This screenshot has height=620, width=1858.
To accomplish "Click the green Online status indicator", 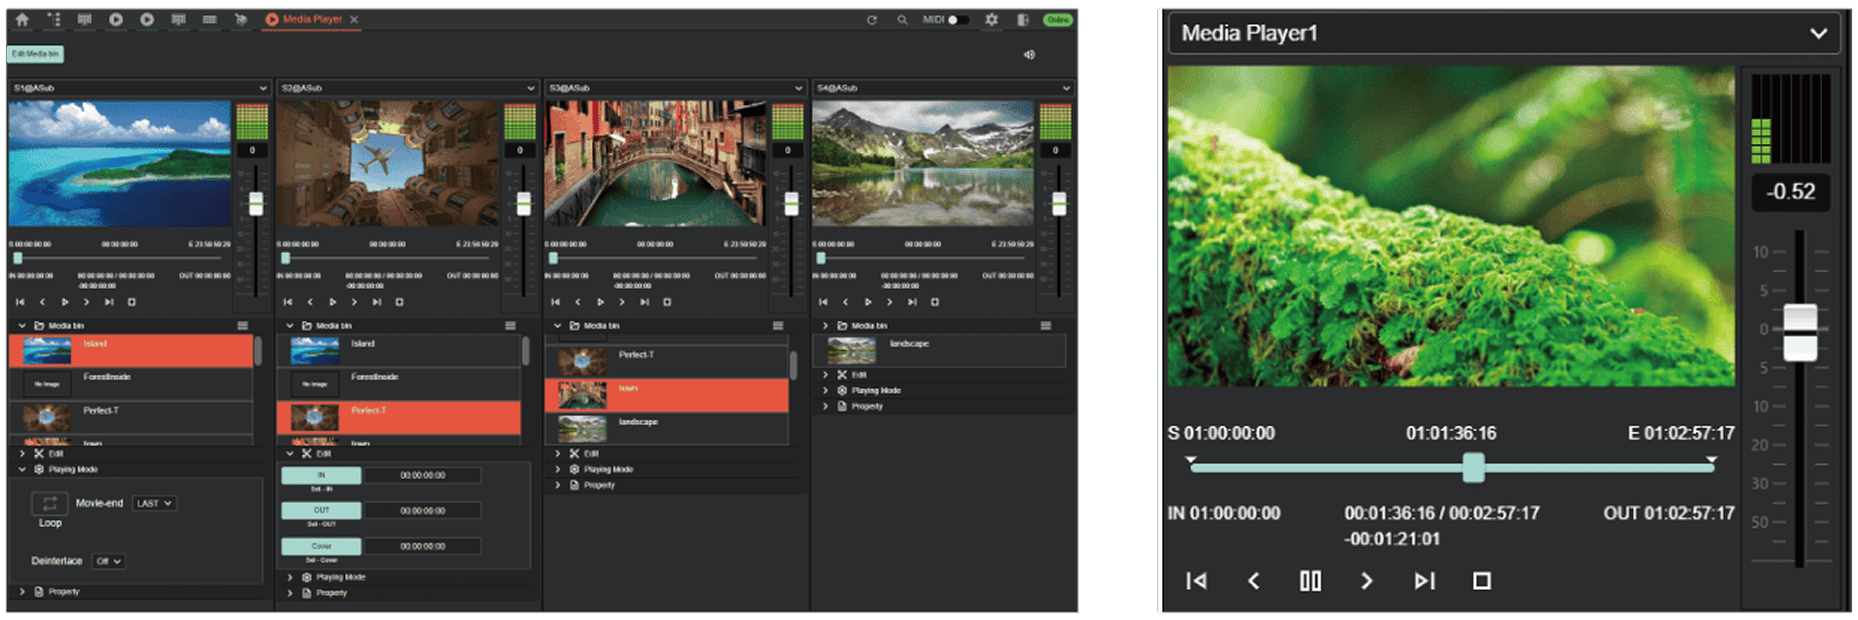I will [1057, 20].
